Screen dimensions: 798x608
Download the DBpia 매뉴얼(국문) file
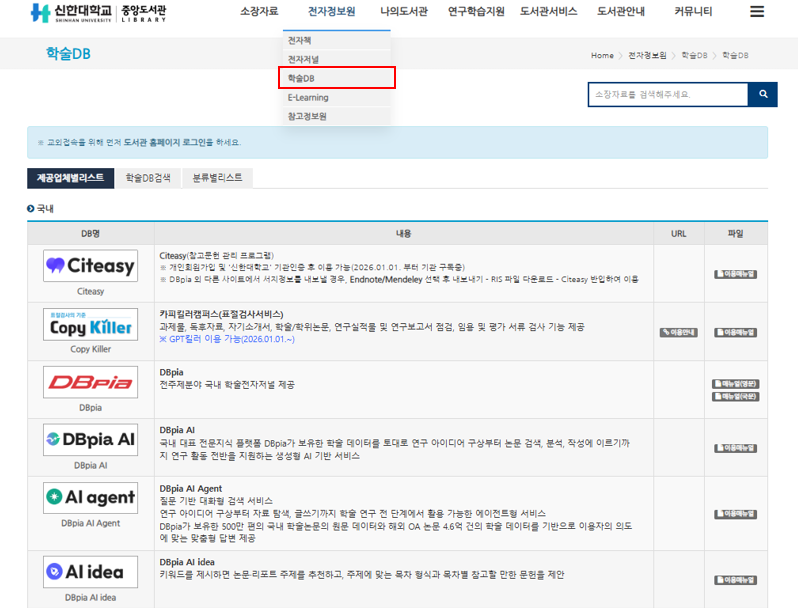(735, 396)
